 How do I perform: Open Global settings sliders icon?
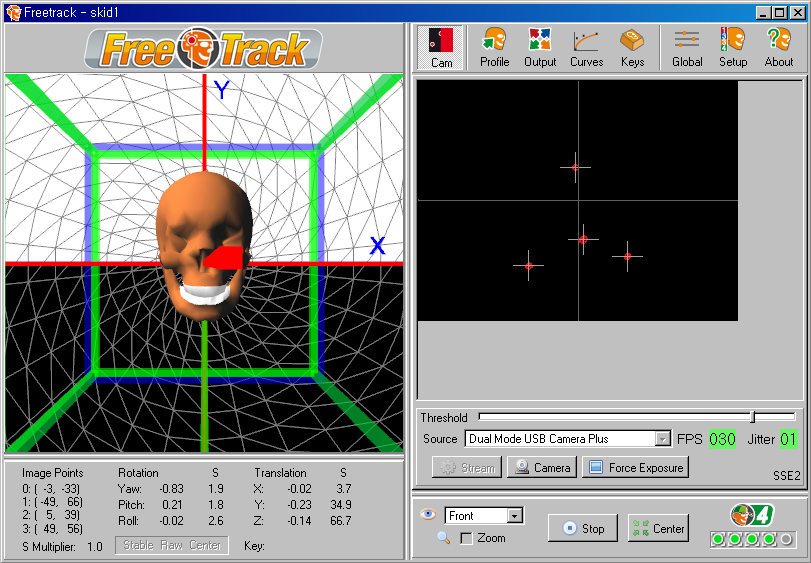(x=687, y=47)
